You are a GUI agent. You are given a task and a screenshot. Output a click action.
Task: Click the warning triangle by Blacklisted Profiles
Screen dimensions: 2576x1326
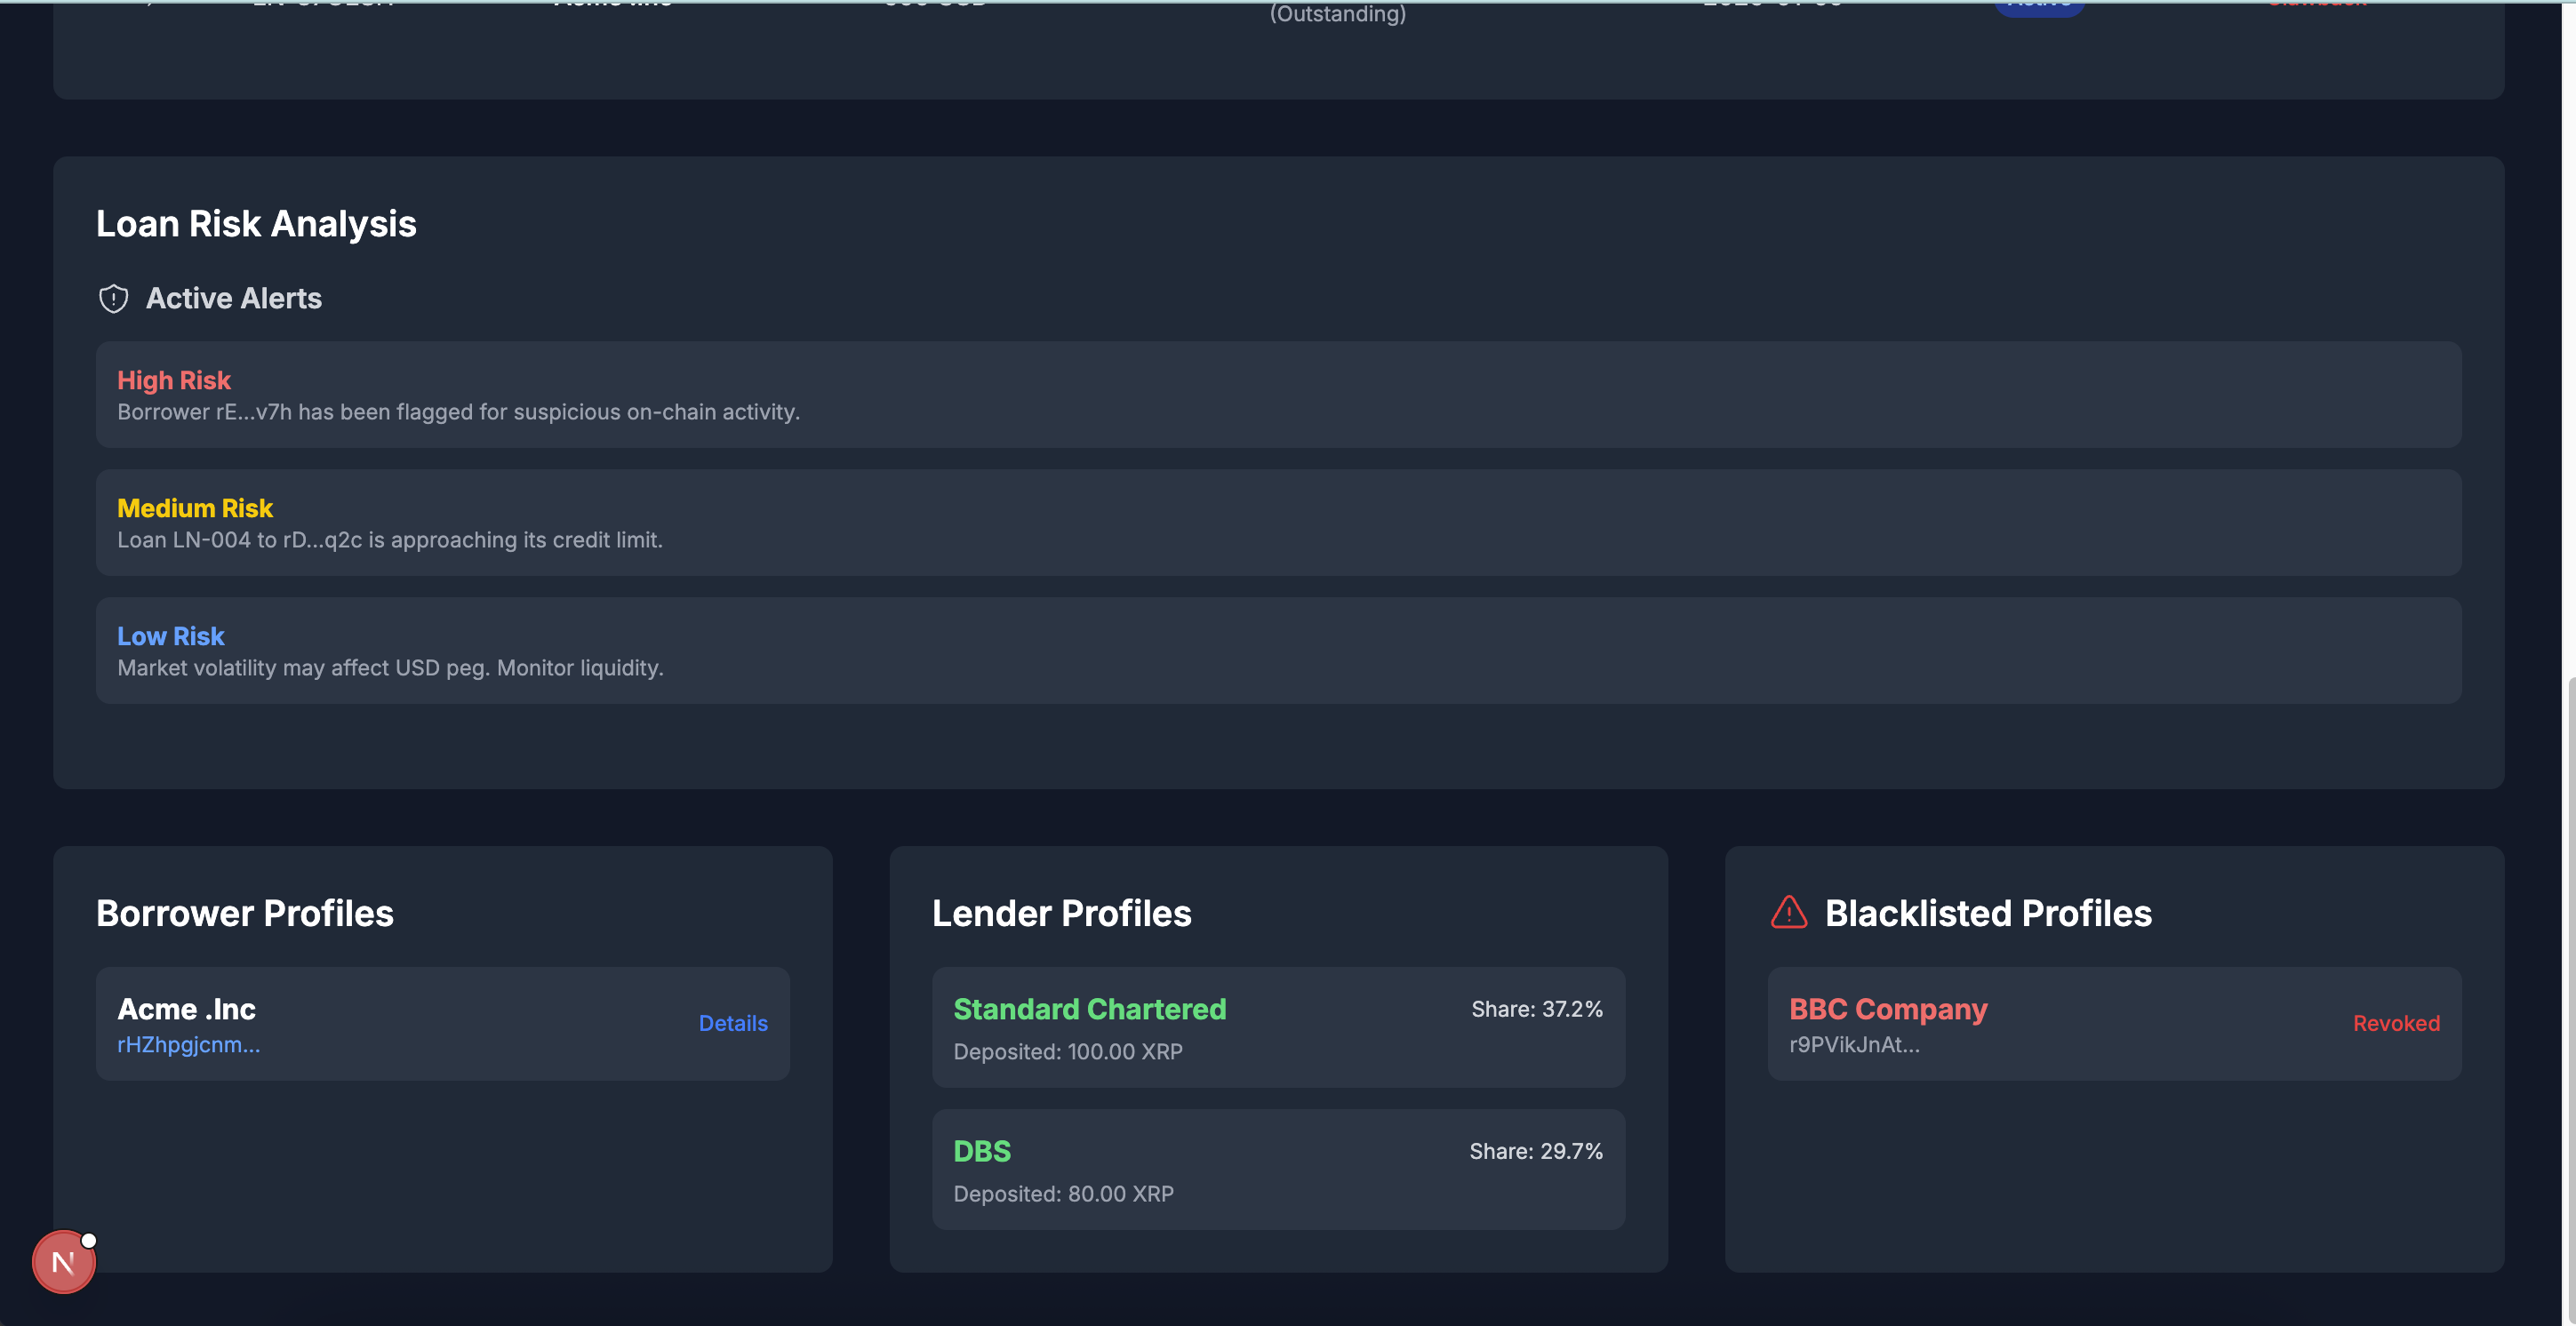click(x=1788, y=912)
